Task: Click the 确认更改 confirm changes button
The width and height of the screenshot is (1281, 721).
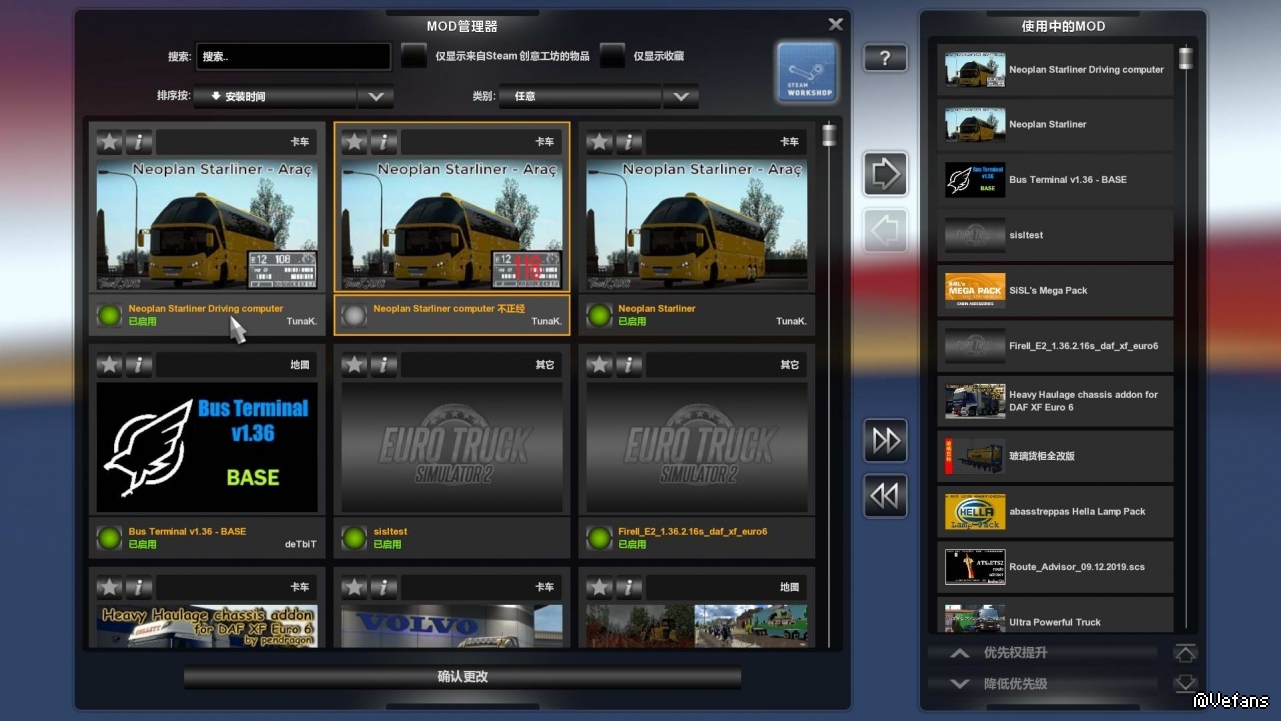Action: point(463,677)
